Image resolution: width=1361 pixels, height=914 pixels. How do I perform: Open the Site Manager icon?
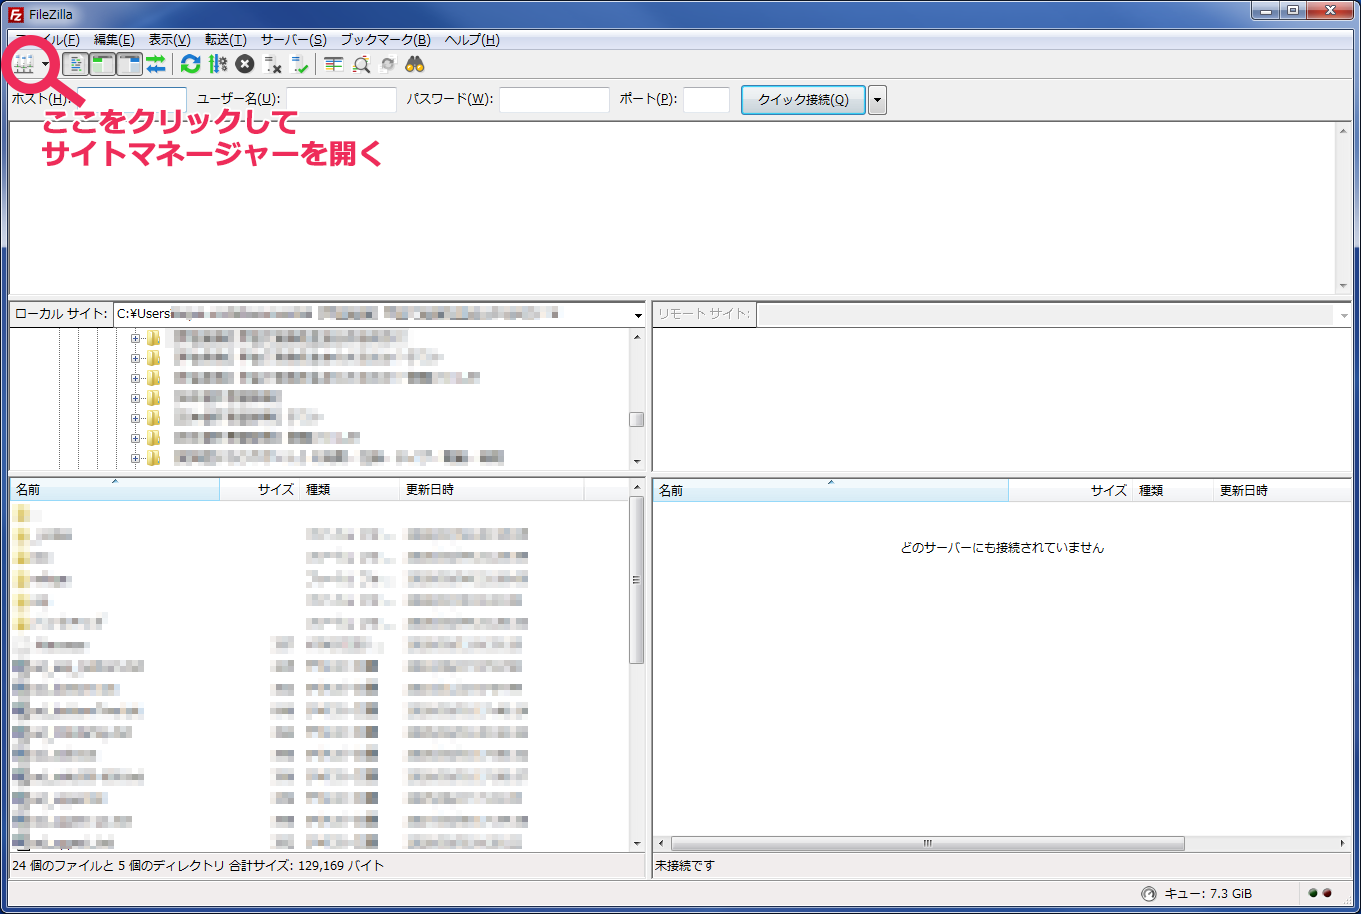[x=24, y=65]
